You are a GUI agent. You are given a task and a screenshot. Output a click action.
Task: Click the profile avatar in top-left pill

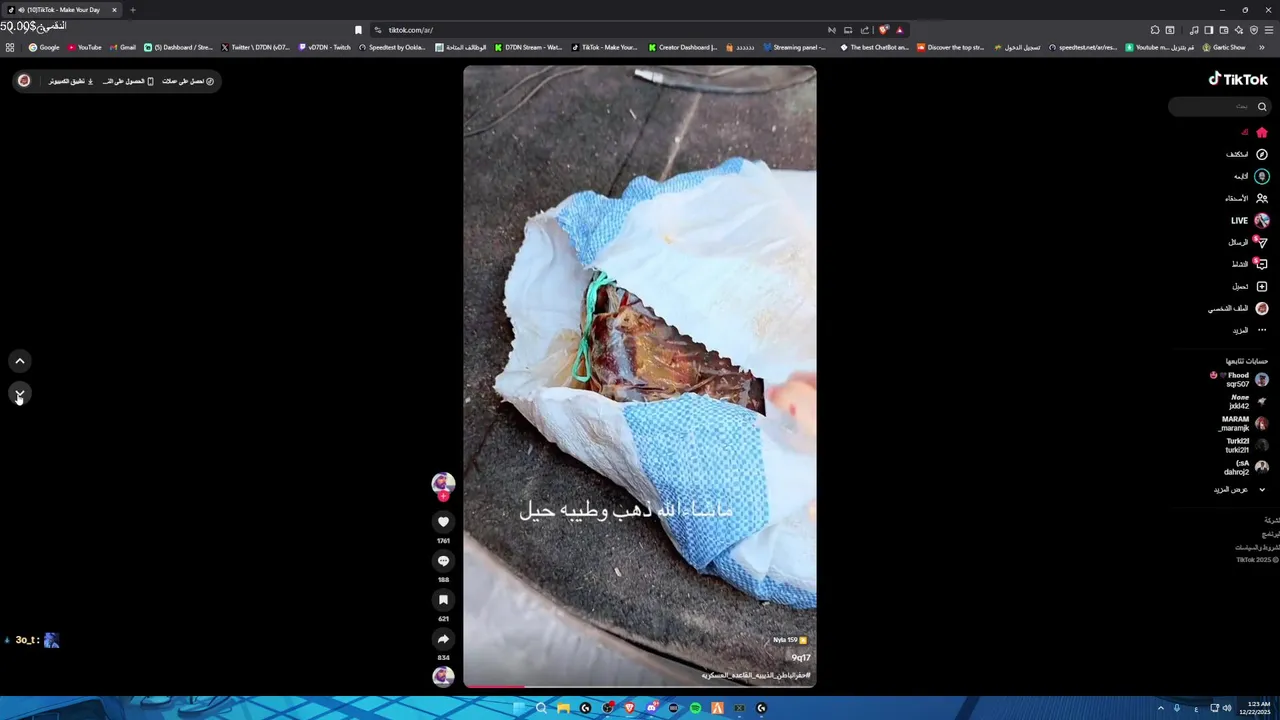coord(24,81)
